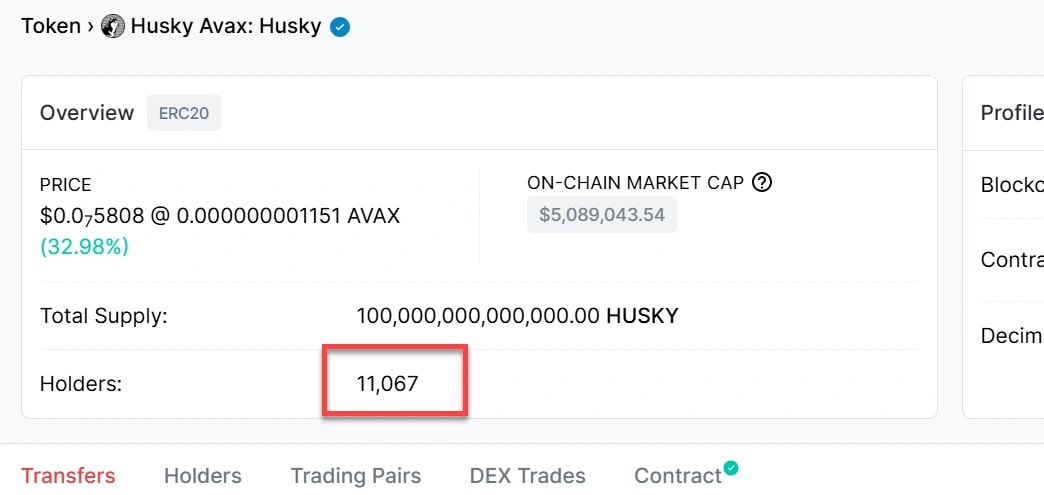This screenshot has height=495, width=1044.
Task: Click the 32.98% price change
Action: click(84, 246)
